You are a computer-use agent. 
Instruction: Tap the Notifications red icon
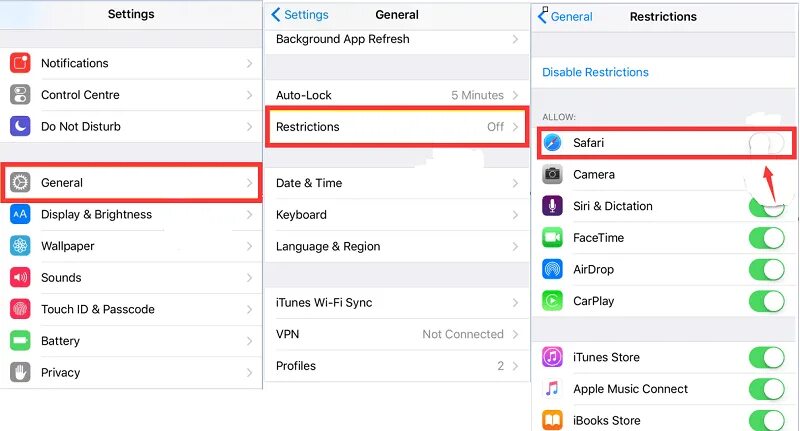pyautogui.click(x=20, y=63)
